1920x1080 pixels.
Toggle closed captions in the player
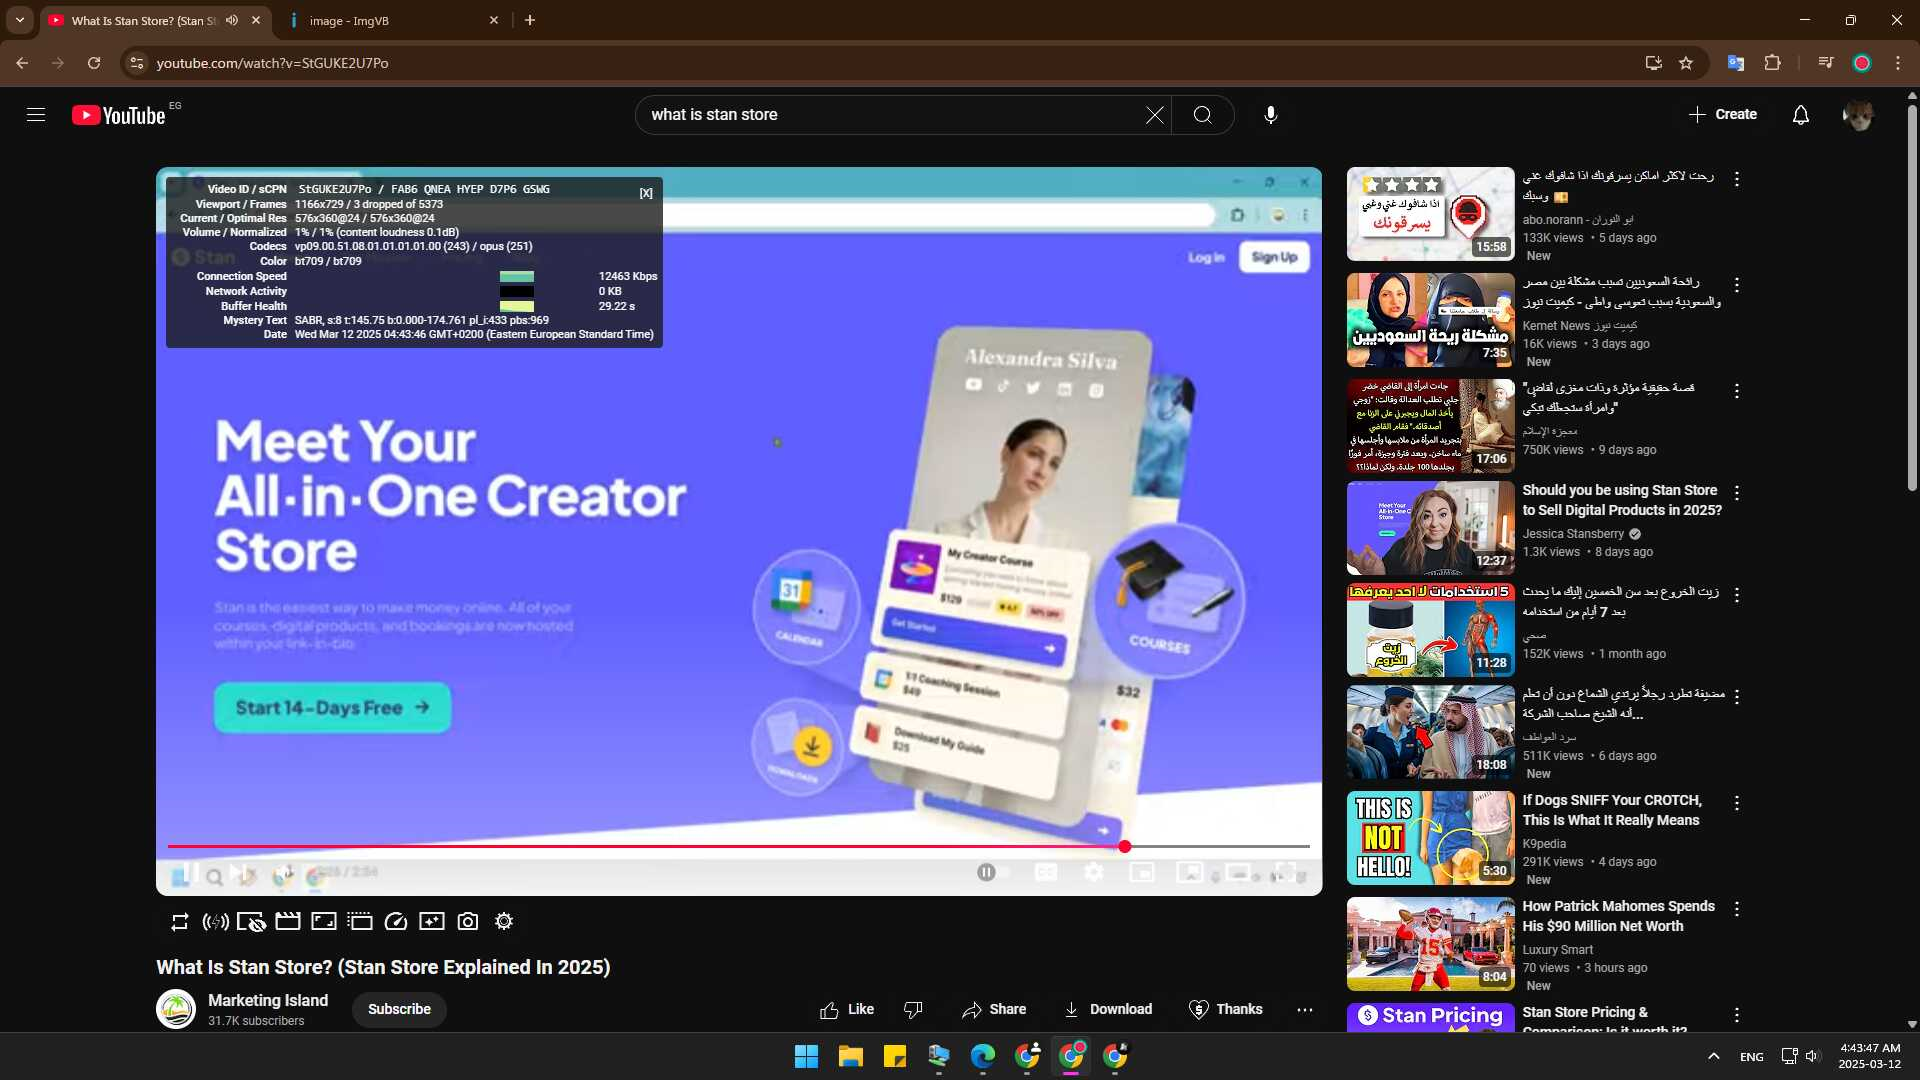(x=1046, y=873)
